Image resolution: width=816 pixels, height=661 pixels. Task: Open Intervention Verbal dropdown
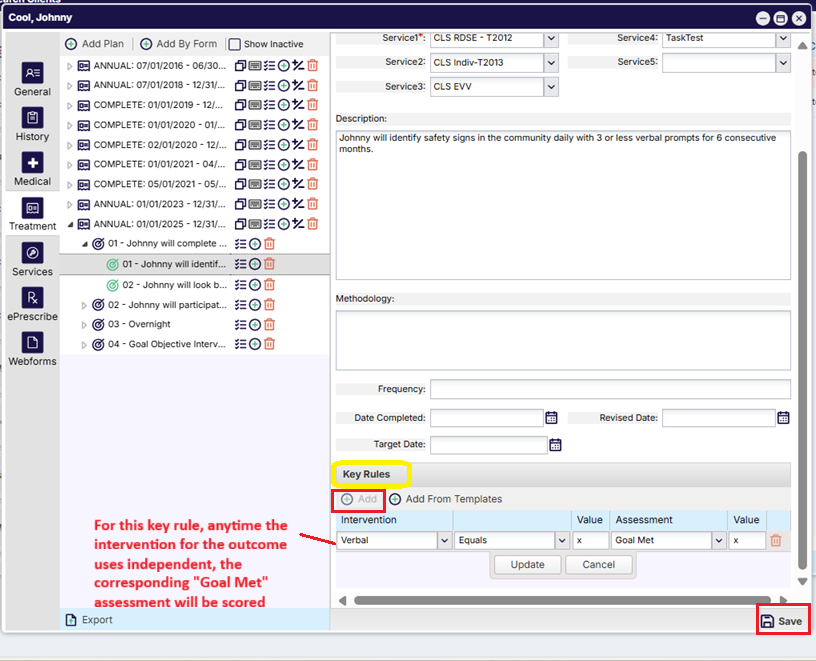(444, 540)
